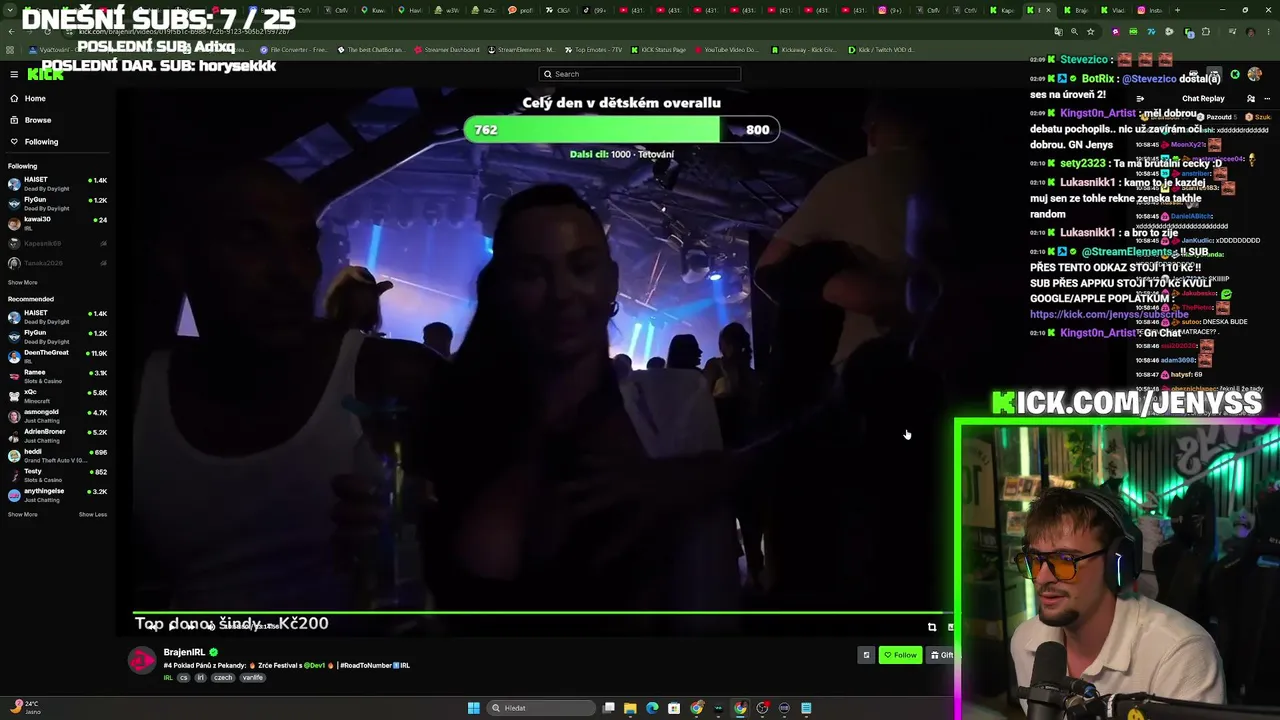Screen dimensions: 1280x720
Task: Open 'The best ChatBot' bookmark
Action: click(x=371, y=49)
